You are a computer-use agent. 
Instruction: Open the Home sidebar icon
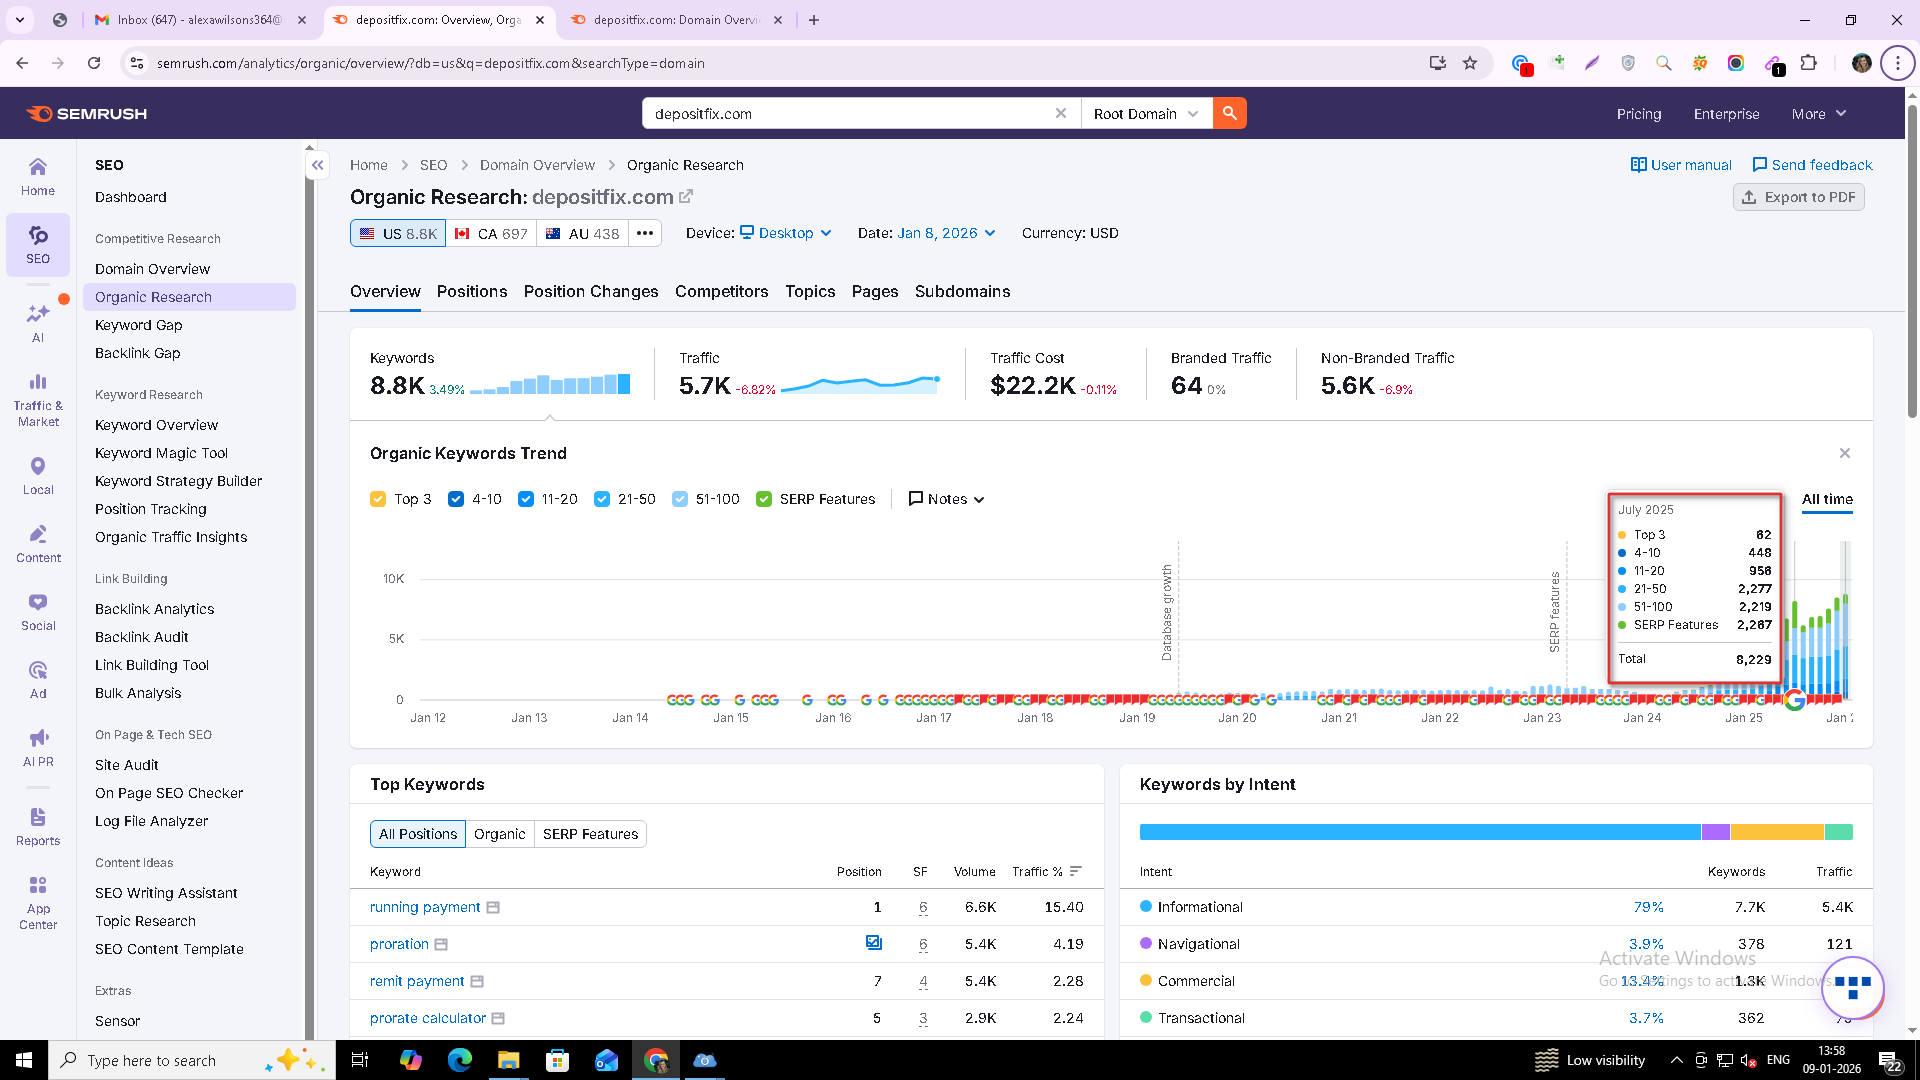[38, 176]
